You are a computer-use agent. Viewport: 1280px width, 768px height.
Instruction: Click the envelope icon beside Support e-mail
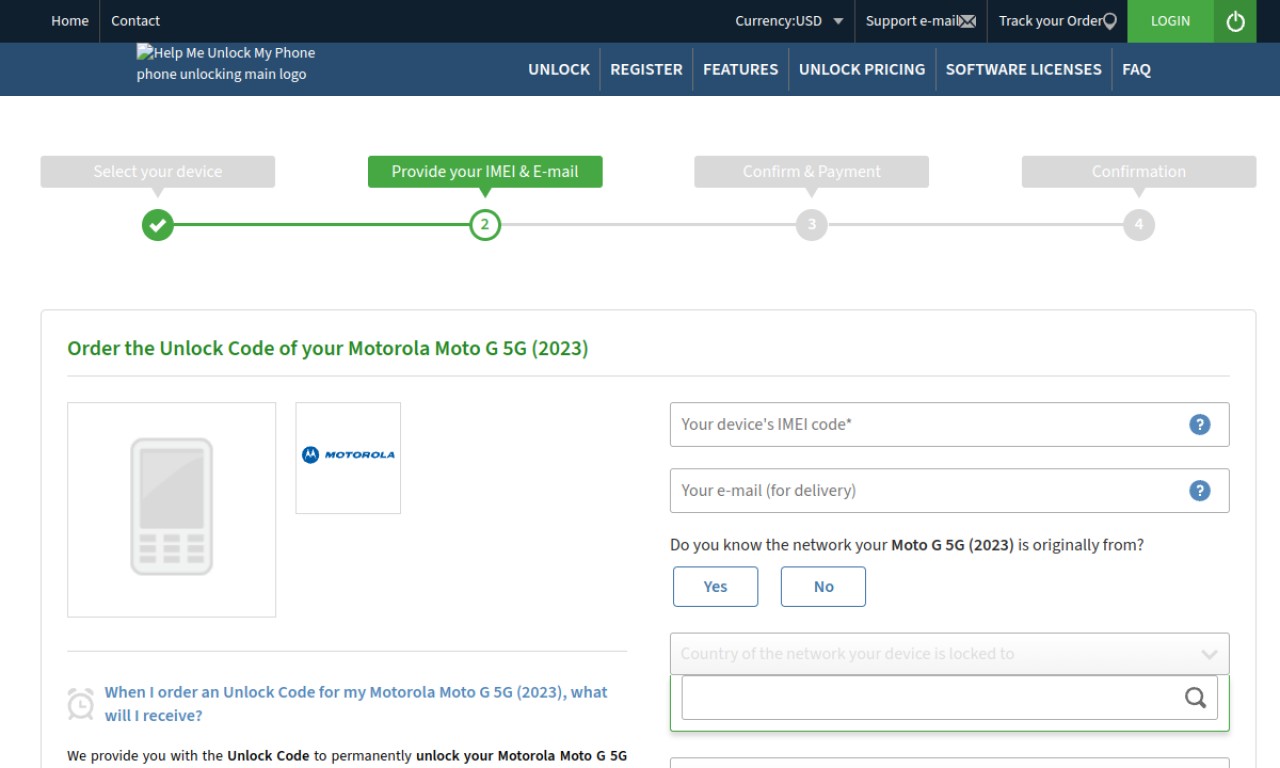pos(967,21)
